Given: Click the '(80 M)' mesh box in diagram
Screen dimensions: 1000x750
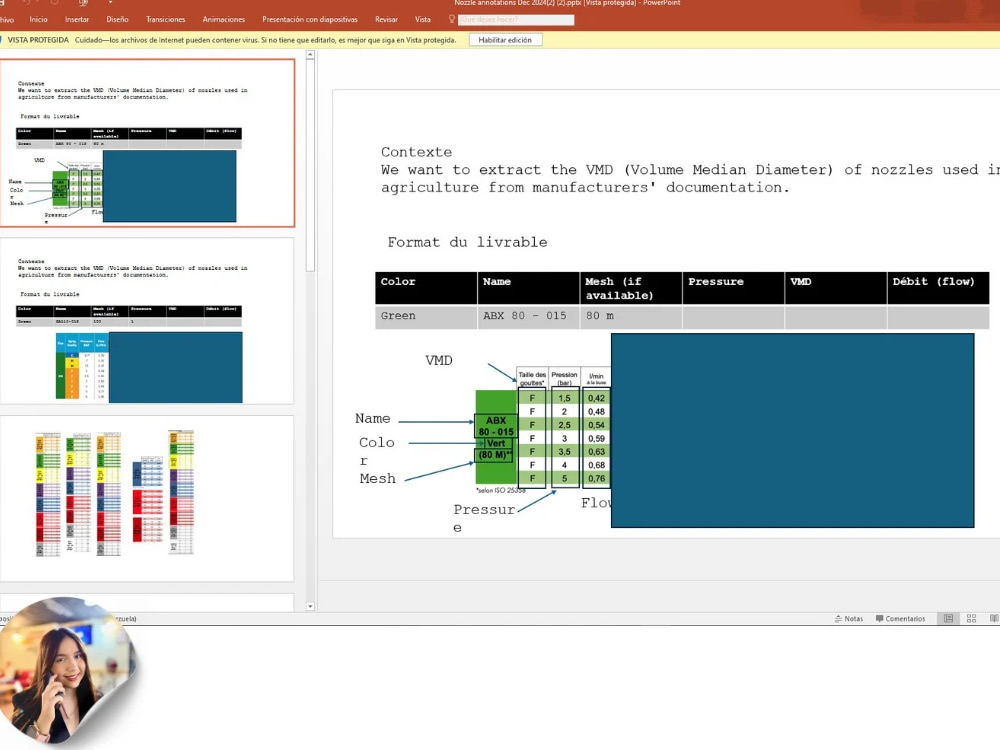Looking at the screenshot, I should (495, 455).
